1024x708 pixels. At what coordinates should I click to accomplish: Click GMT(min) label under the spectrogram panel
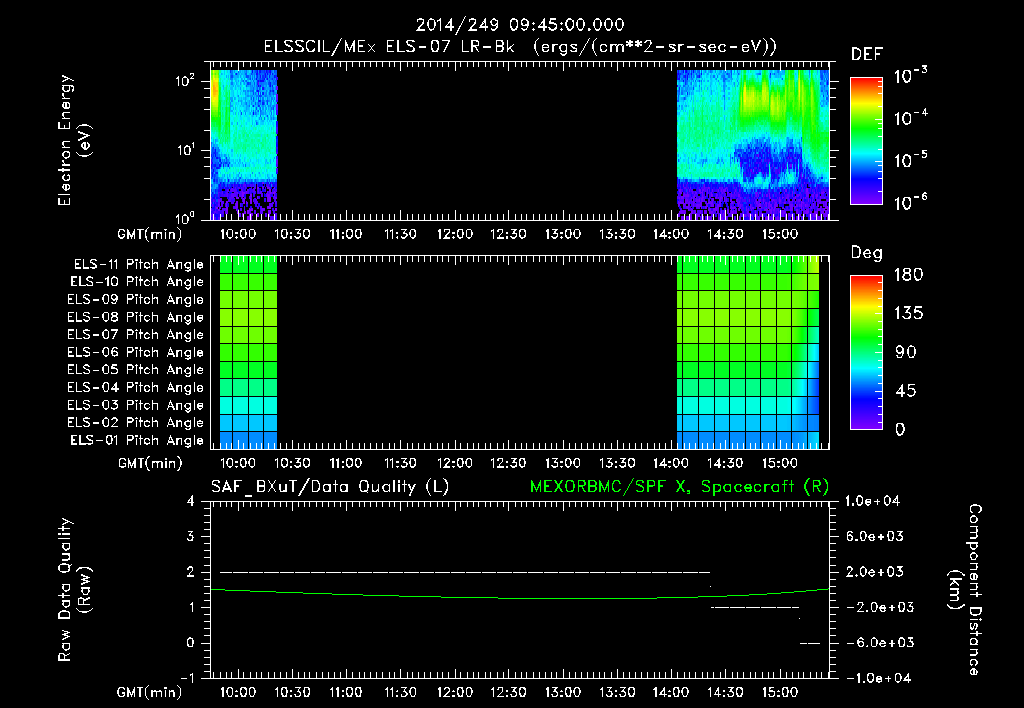click(x=150, y=234)
